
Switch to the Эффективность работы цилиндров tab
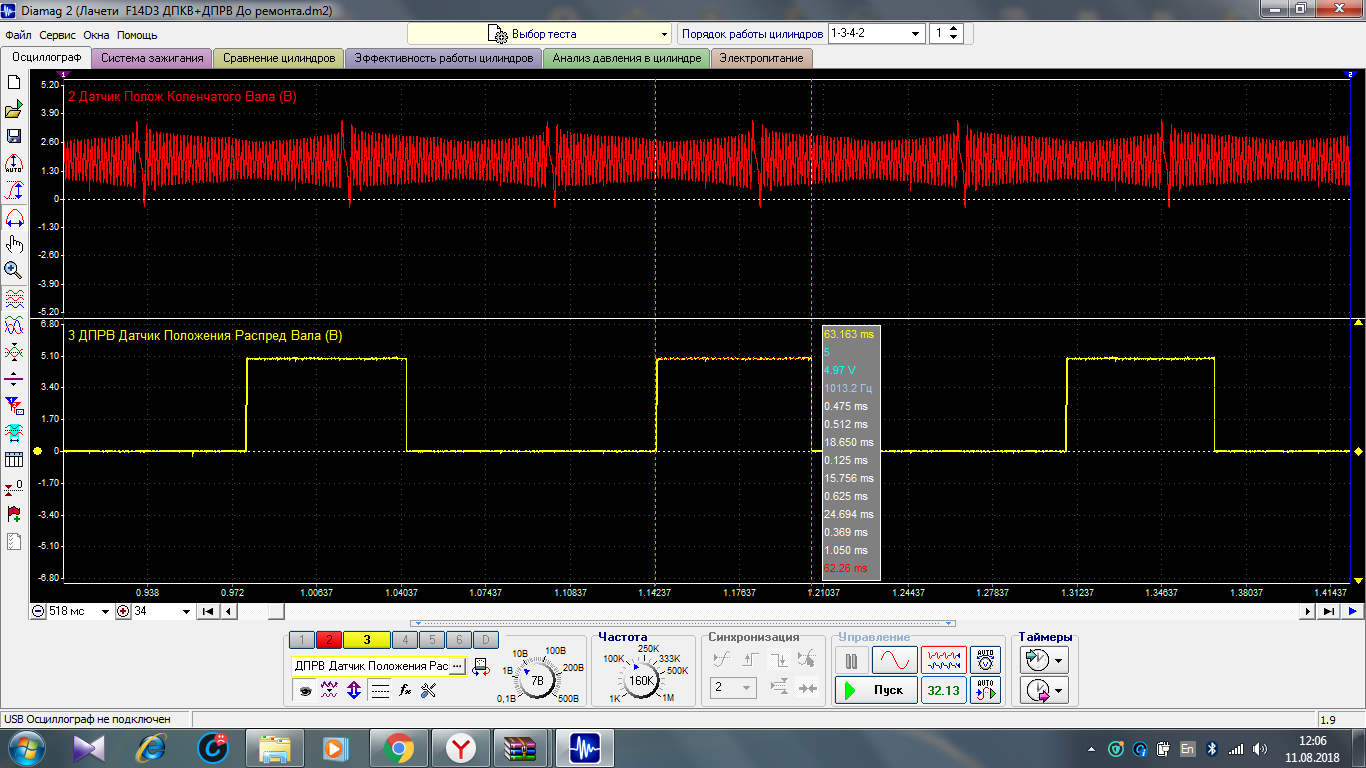tap(444, 58)
